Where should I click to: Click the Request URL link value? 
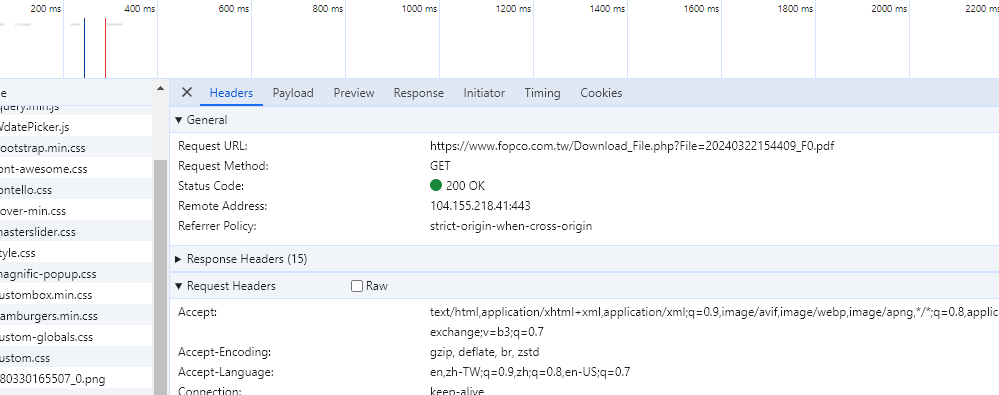pyautogui.click(x=632, y=146)
